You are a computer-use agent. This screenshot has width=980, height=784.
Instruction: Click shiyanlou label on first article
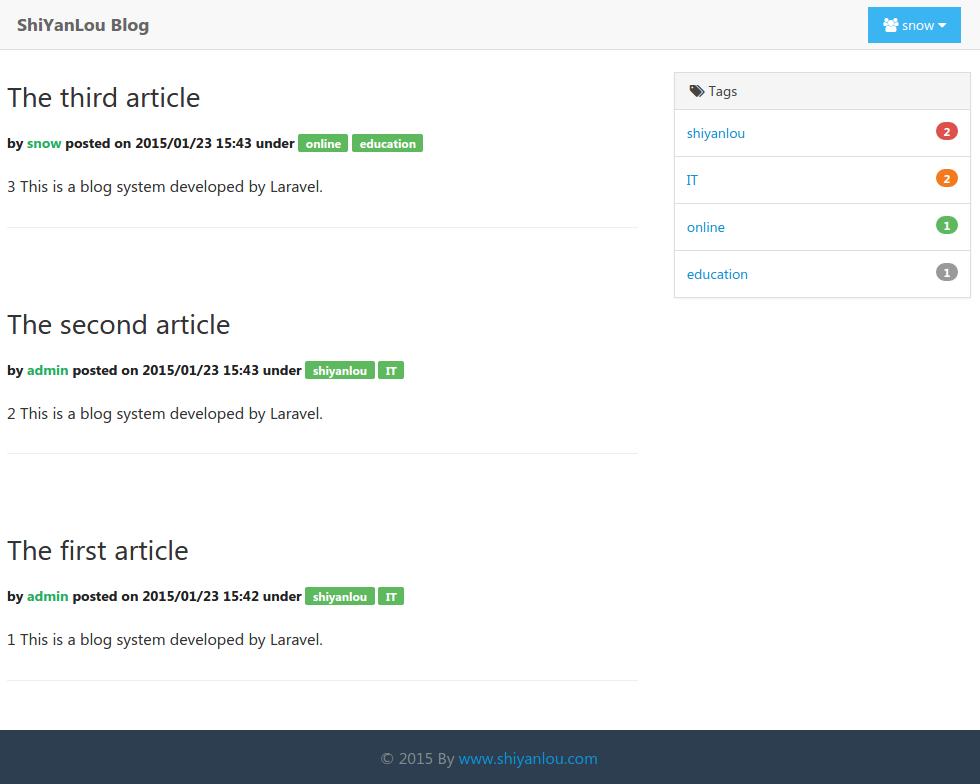pyautogui.click(x=339, y=596)
